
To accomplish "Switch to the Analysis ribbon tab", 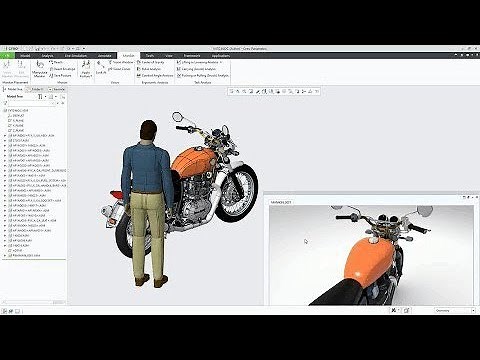I will click(48, 56).
